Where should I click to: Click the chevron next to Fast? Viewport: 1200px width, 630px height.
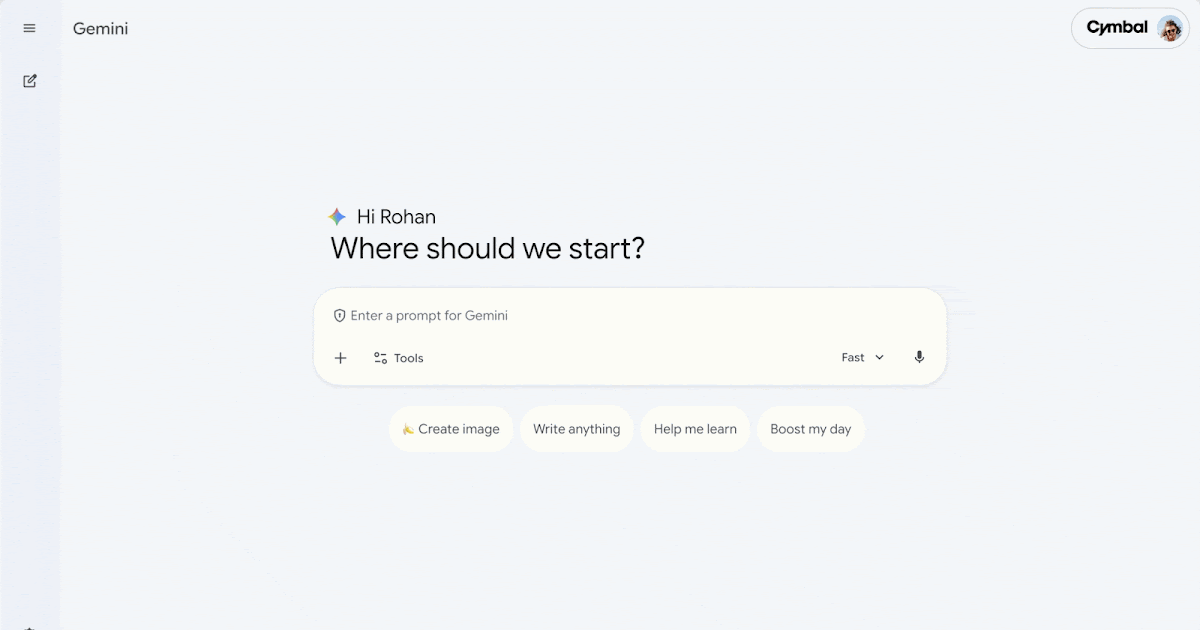point(879,357)
